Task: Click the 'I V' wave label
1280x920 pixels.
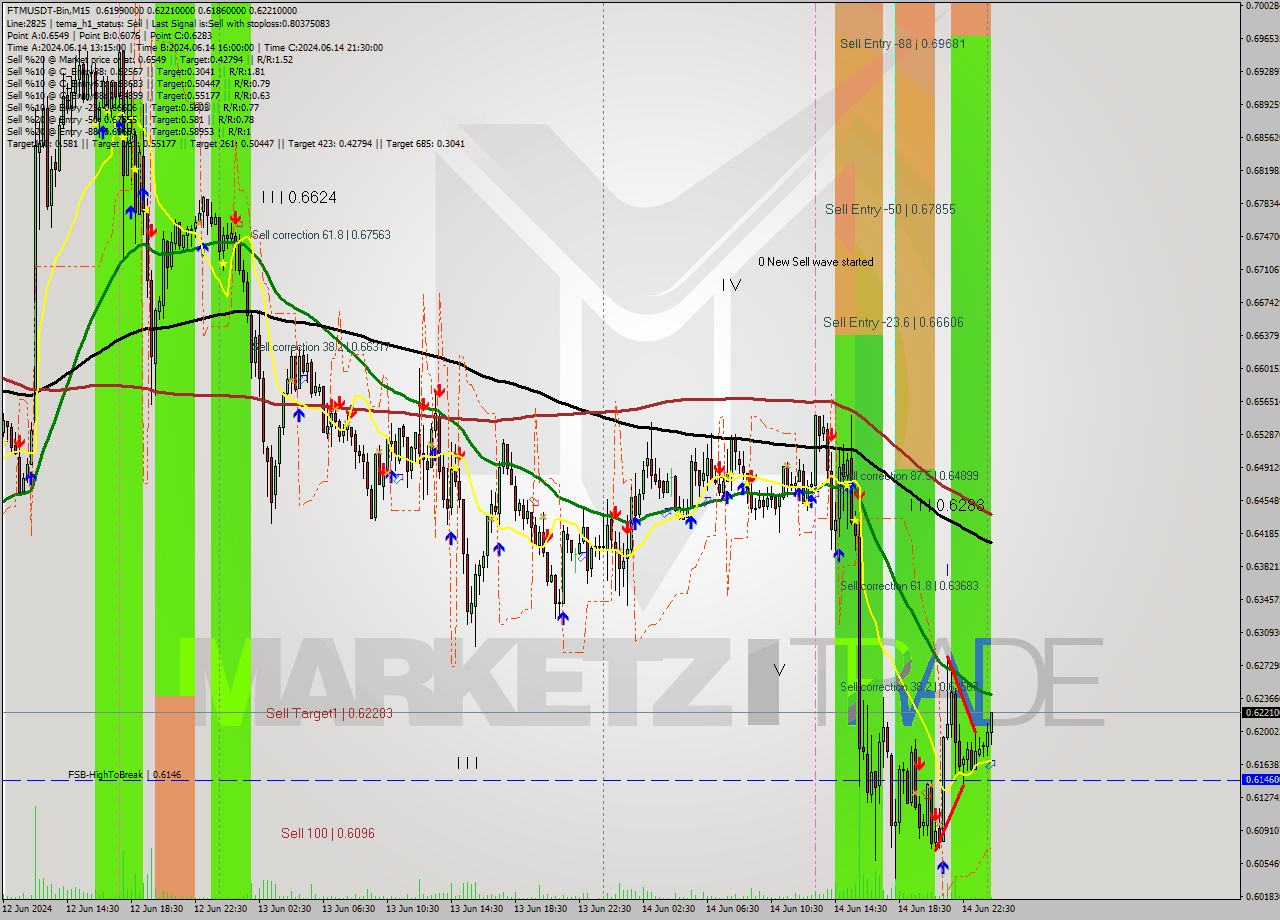Action: click(x=731, y=285)
